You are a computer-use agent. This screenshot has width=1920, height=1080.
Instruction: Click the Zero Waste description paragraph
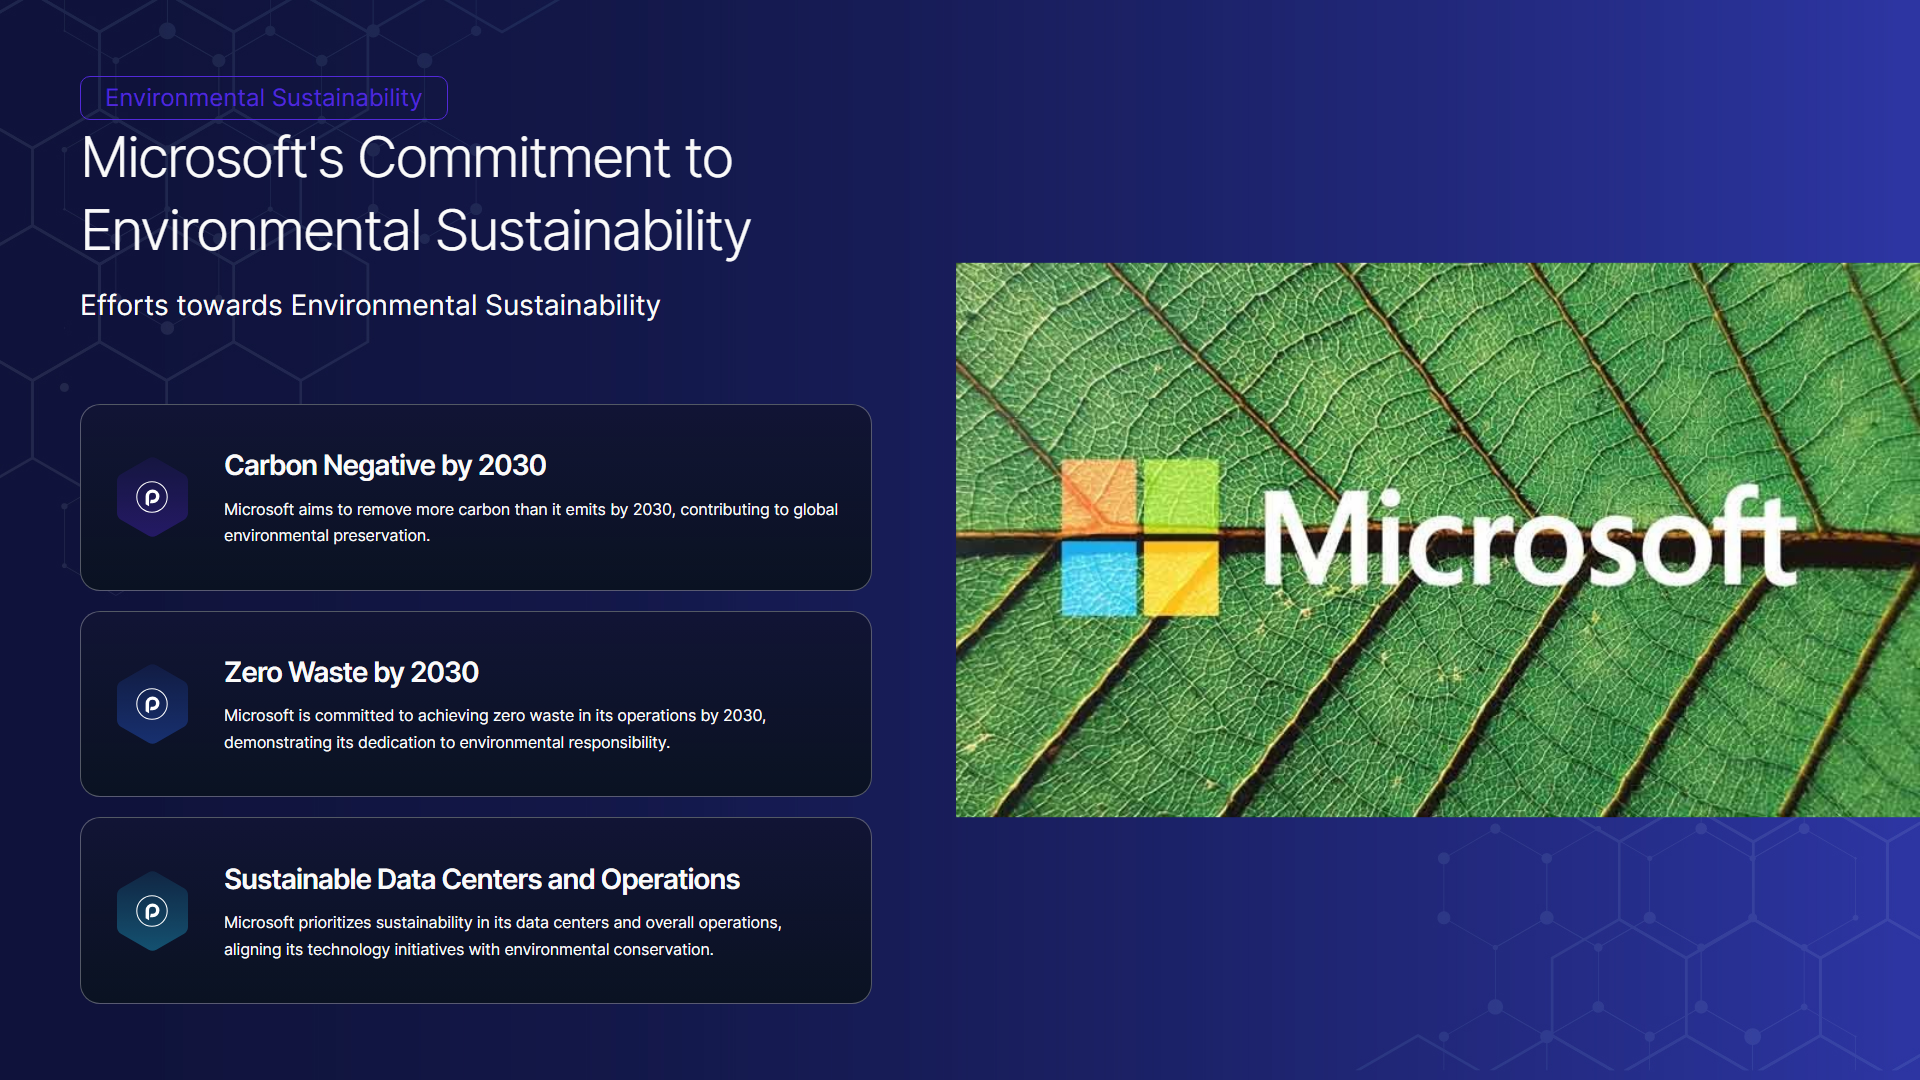(x=495, y=729)
